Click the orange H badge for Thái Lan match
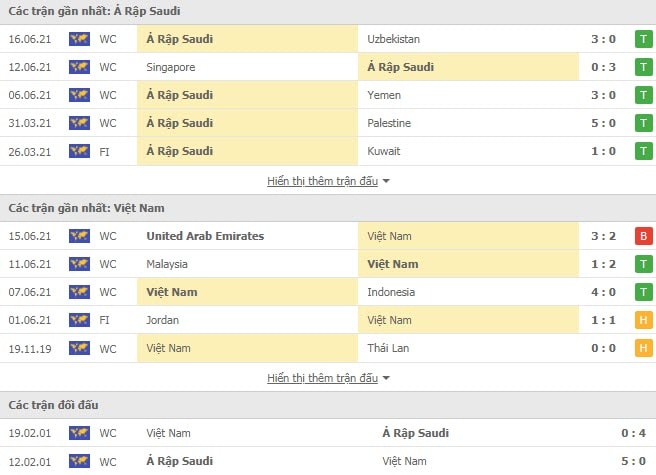This screenshot has height=475, width=656. pos(643,348)
